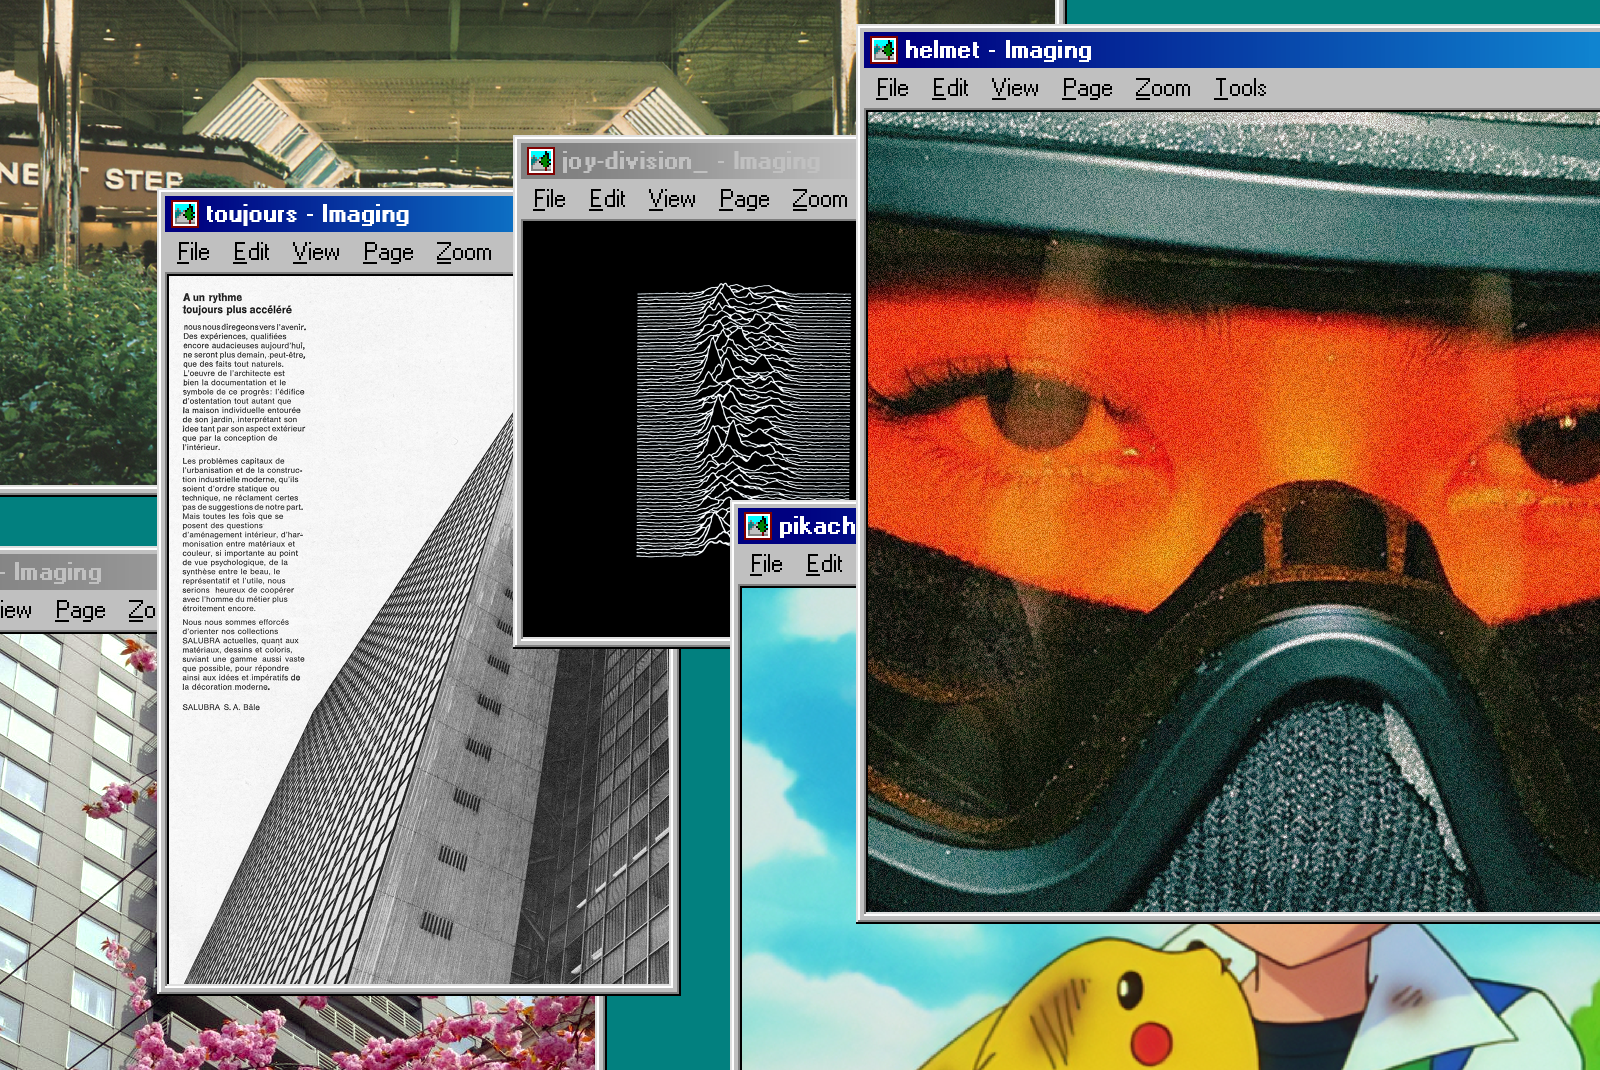Open Page menu in joy-division window
The image size is (1600, 1070).
point(744,200)
